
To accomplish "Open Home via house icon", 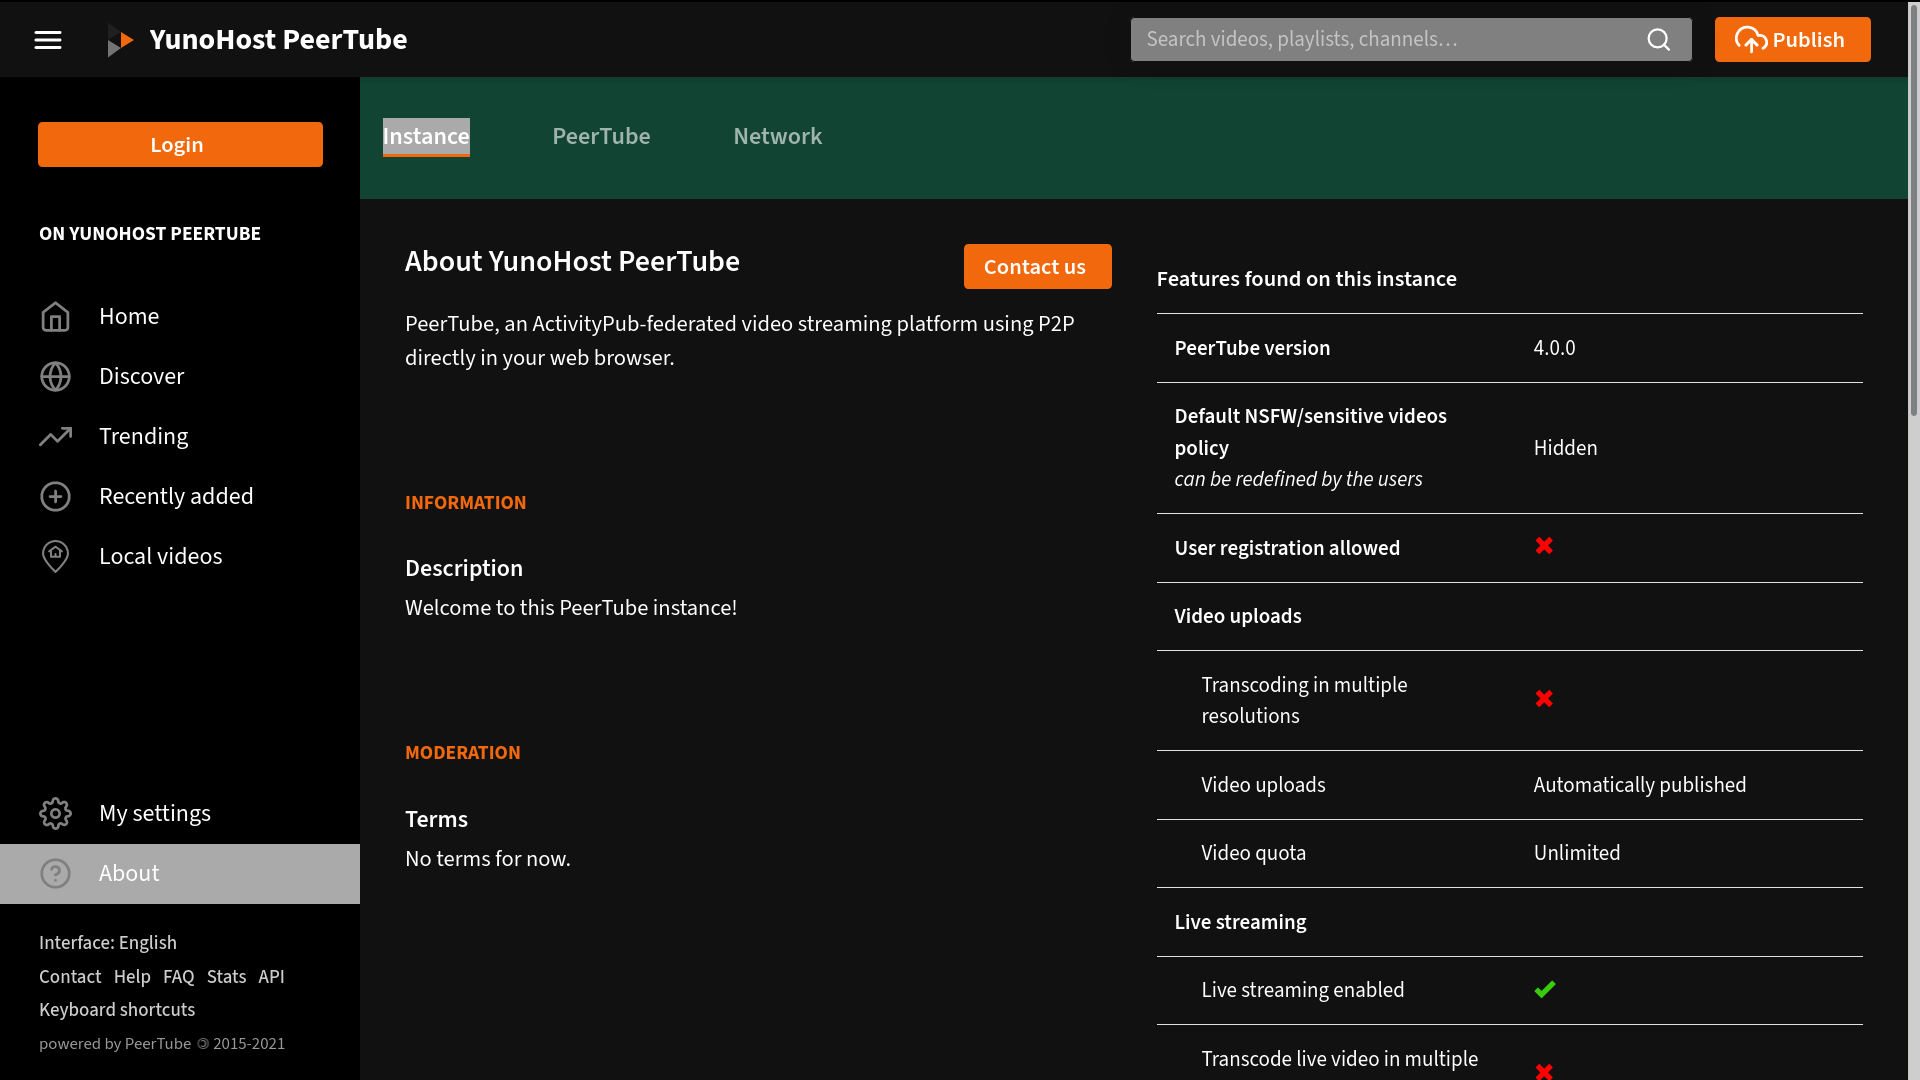I will coord(55,317).
